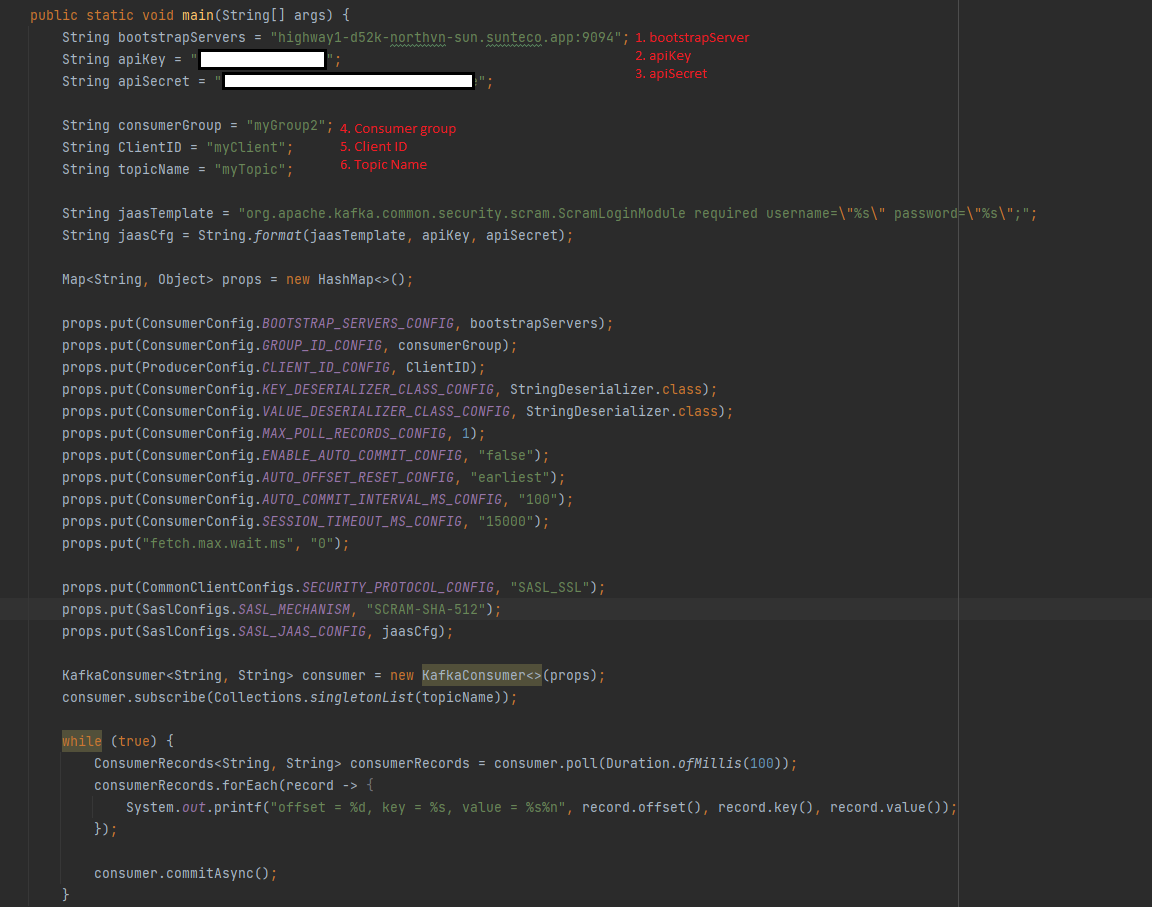
Task: Click the main method name in the signature
Action: (x=198, y=15)
